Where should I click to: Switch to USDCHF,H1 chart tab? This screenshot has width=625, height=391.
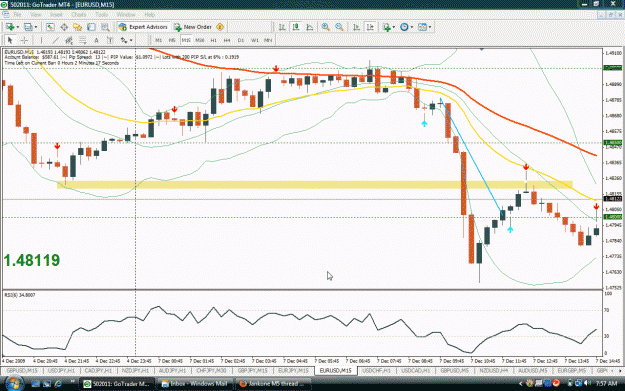coord(376,371)
